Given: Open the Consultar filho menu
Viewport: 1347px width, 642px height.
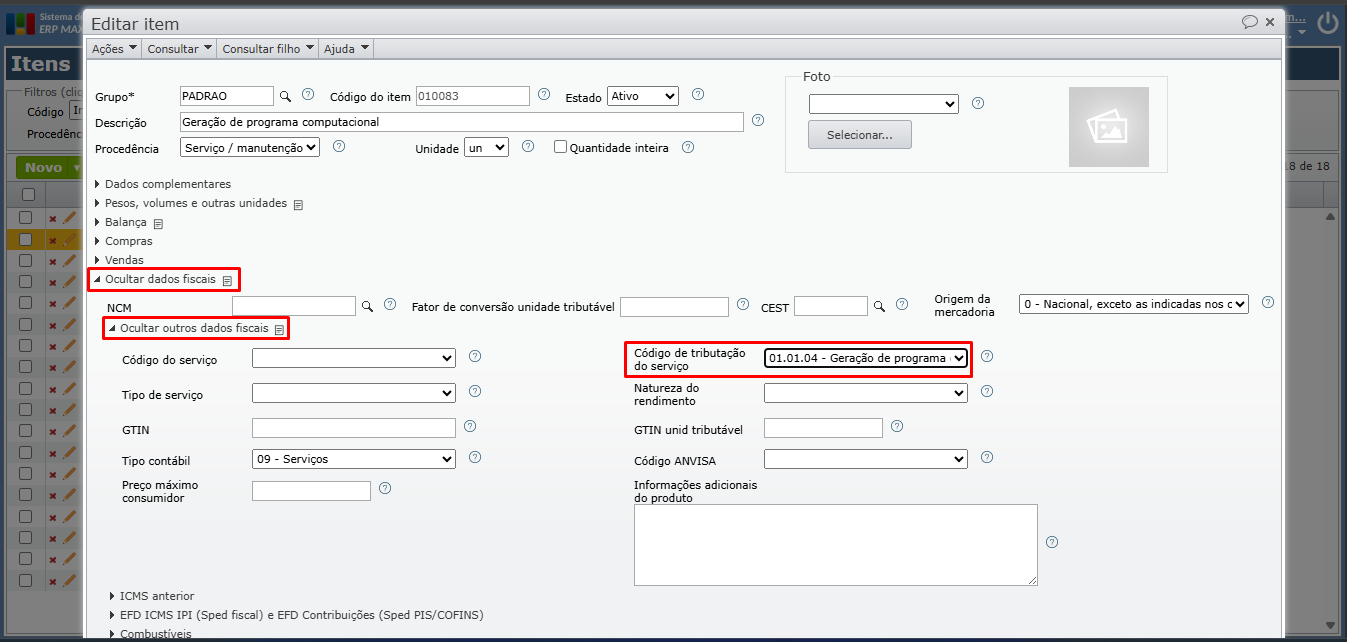Looking at the screenshot, I should (268, 48).
